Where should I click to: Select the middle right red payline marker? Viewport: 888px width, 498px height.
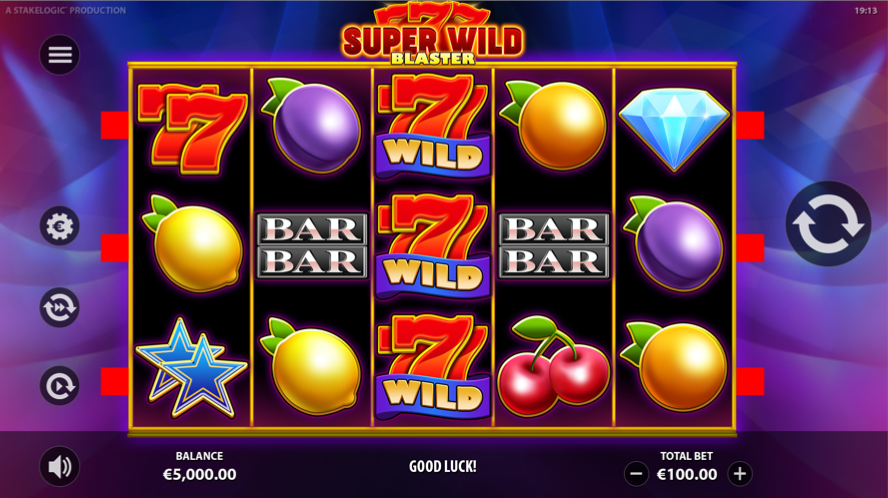click(750, 248)
